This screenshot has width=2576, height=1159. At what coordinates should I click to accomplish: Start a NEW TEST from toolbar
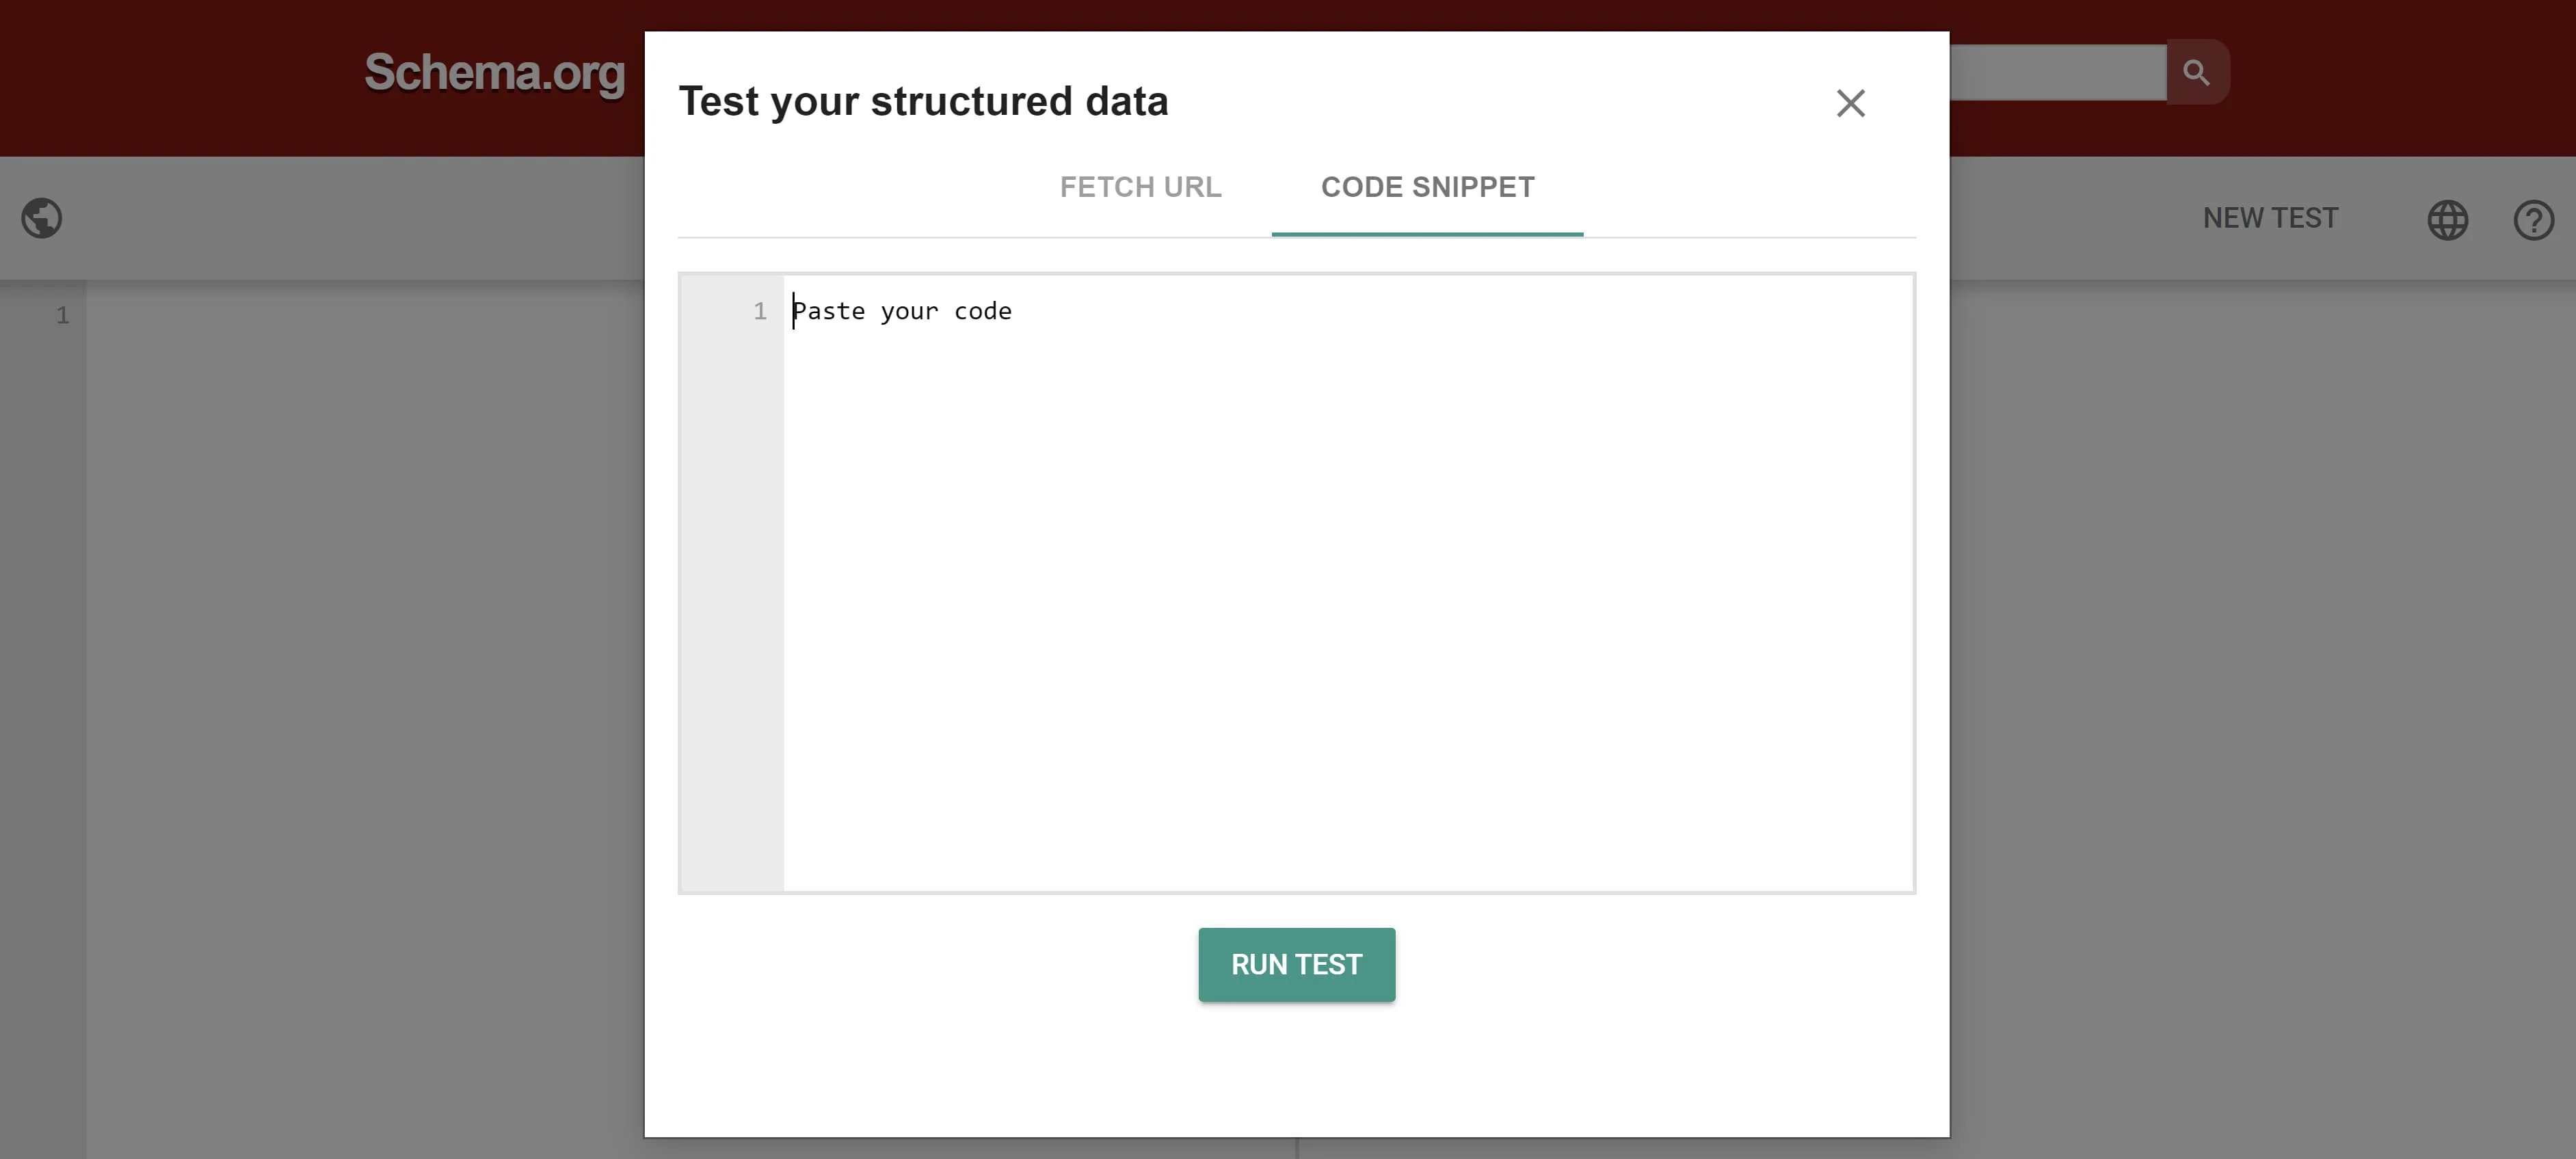(2270, 218)
